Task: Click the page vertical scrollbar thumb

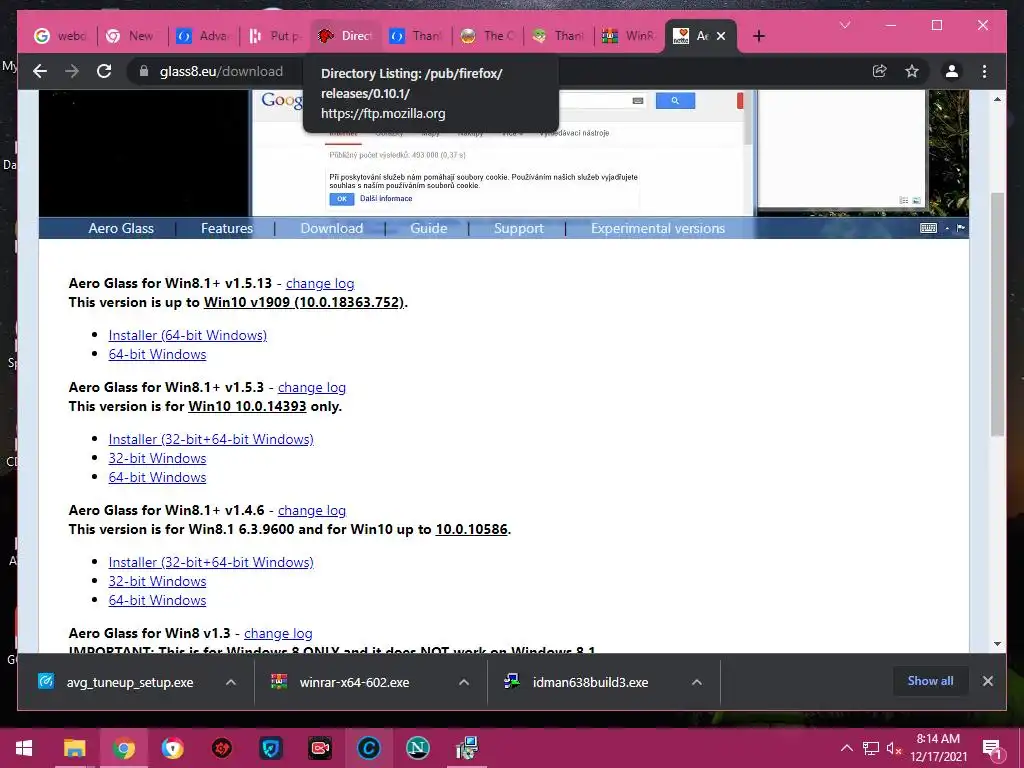Action: (x=997, y=314)
